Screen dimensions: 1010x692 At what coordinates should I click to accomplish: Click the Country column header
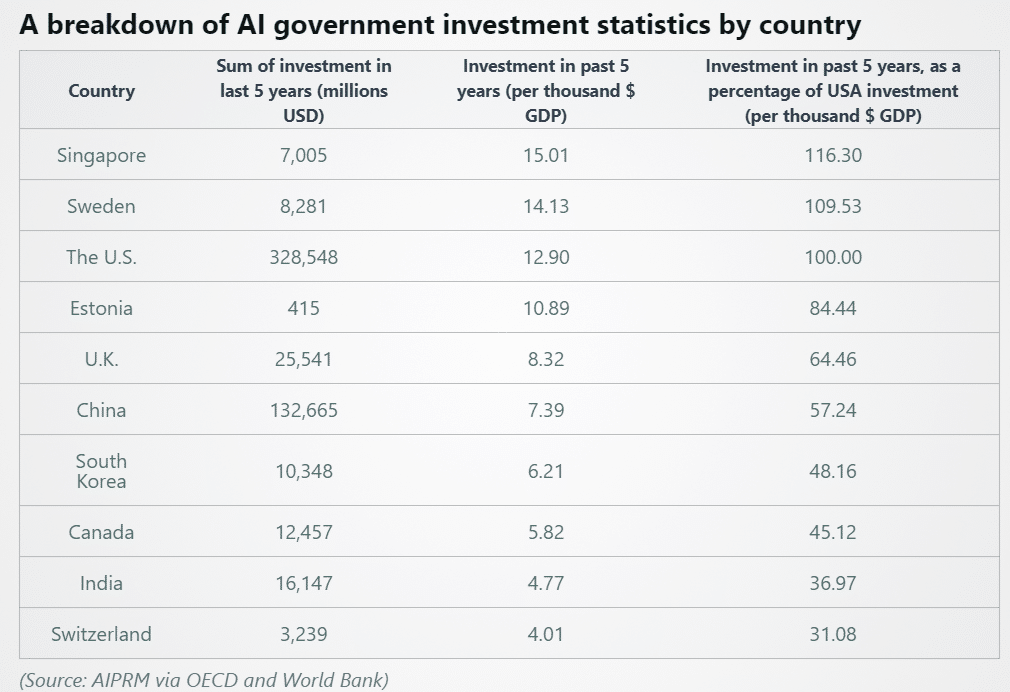point(101,91)
